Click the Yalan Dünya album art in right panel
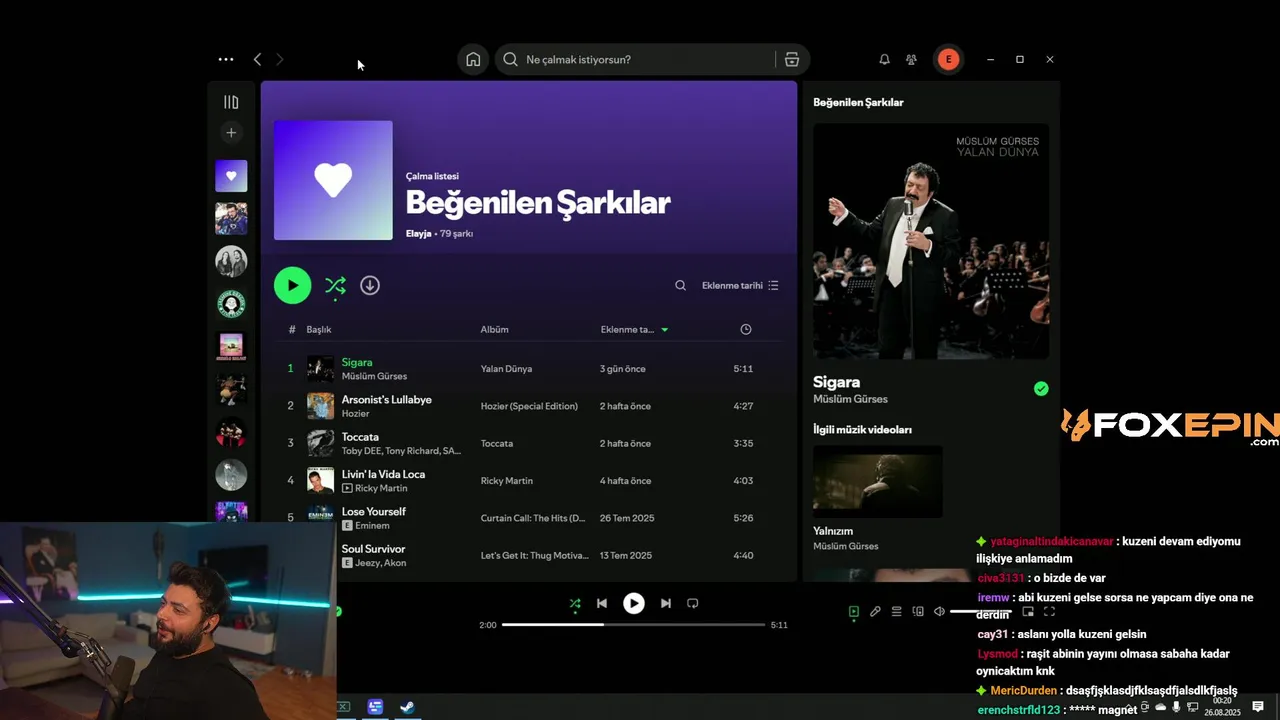This screenshot has height=720, width=1280. 931,241
